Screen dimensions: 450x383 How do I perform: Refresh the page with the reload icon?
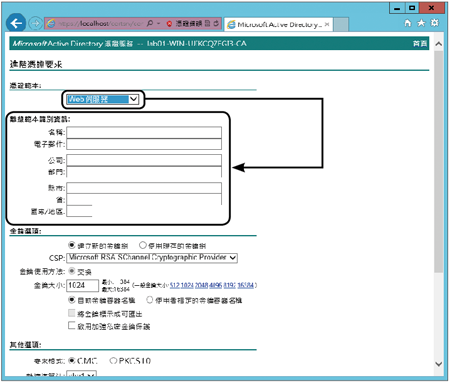pos(216,23)
